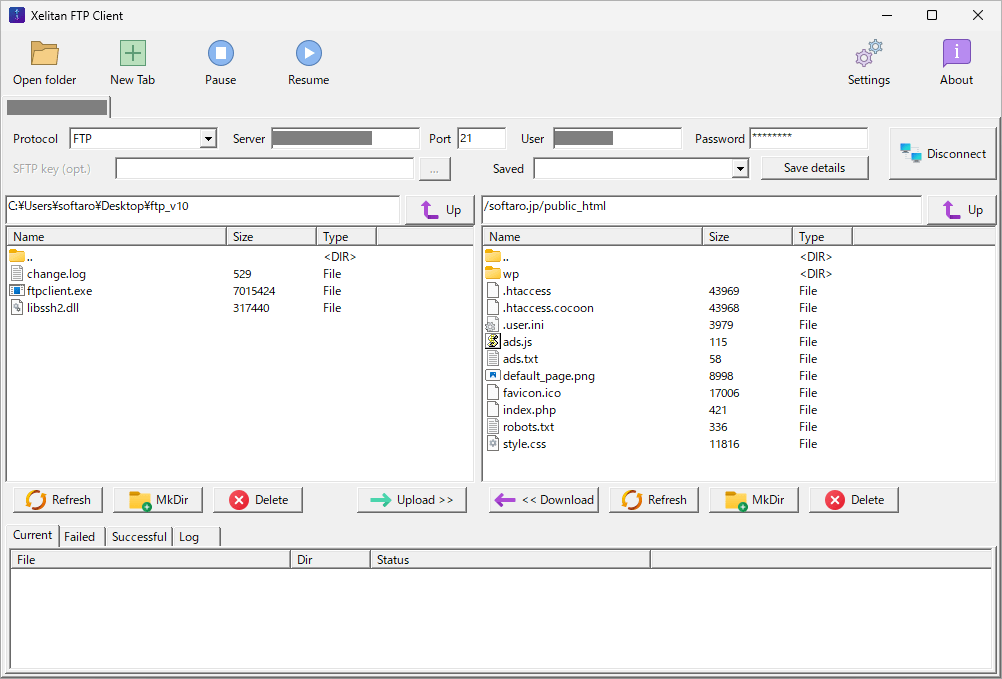Click size value 7015424 for ftpclient.exe
1002x679 pixels.
pos(254,291)
